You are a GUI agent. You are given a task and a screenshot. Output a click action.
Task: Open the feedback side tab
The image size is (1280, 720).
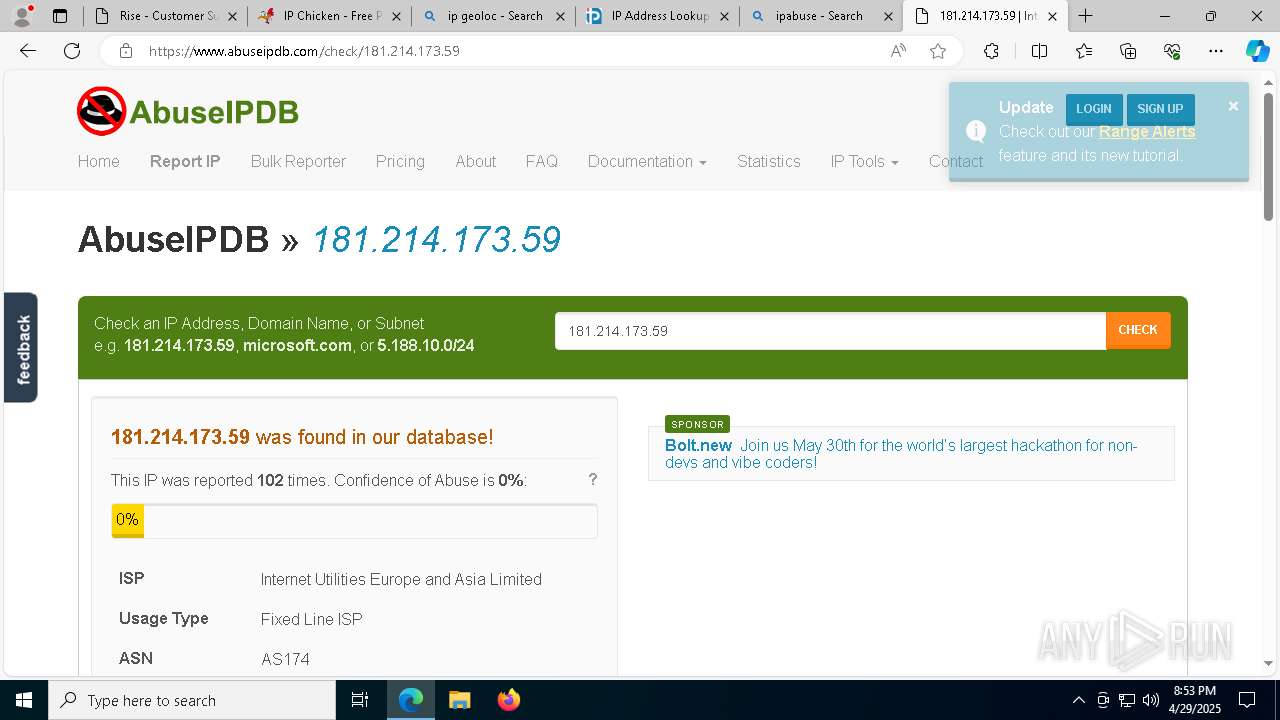coord(21,347)
